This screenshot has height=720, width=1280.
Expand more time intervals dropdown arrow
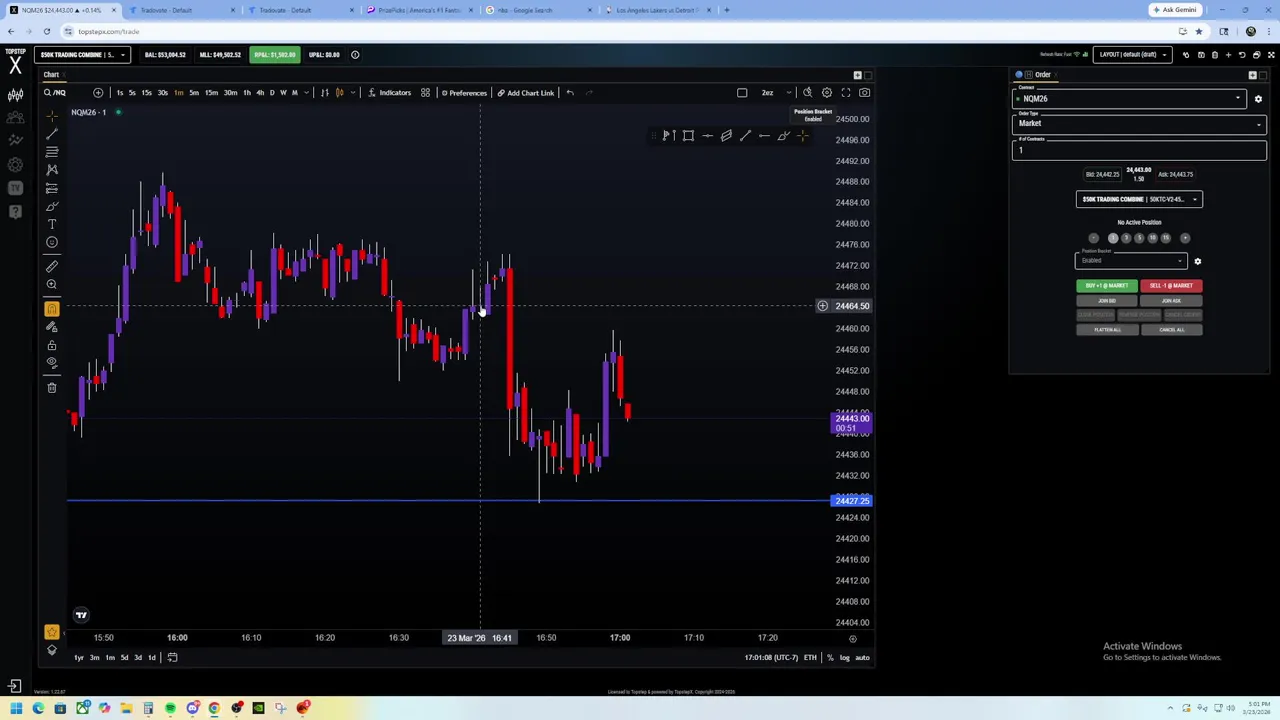pos(305,93)
